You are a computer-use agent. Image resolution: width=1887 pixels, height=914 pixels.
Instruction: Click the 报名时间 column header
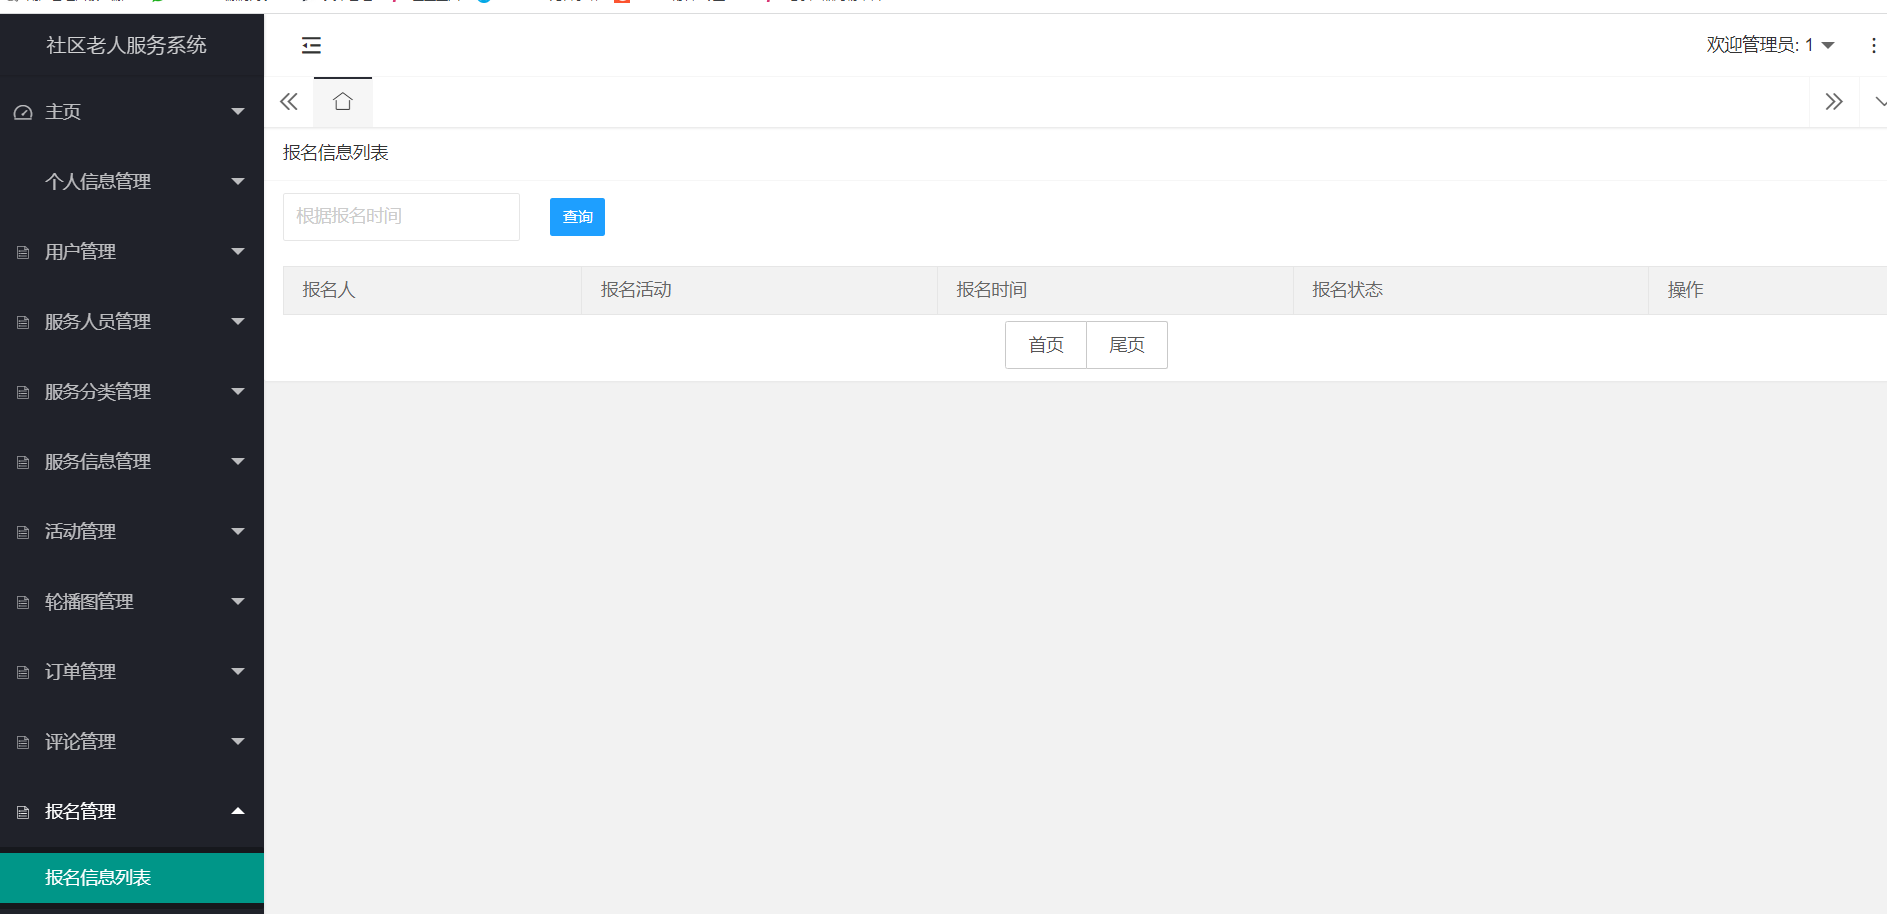(x=991, y=289)
